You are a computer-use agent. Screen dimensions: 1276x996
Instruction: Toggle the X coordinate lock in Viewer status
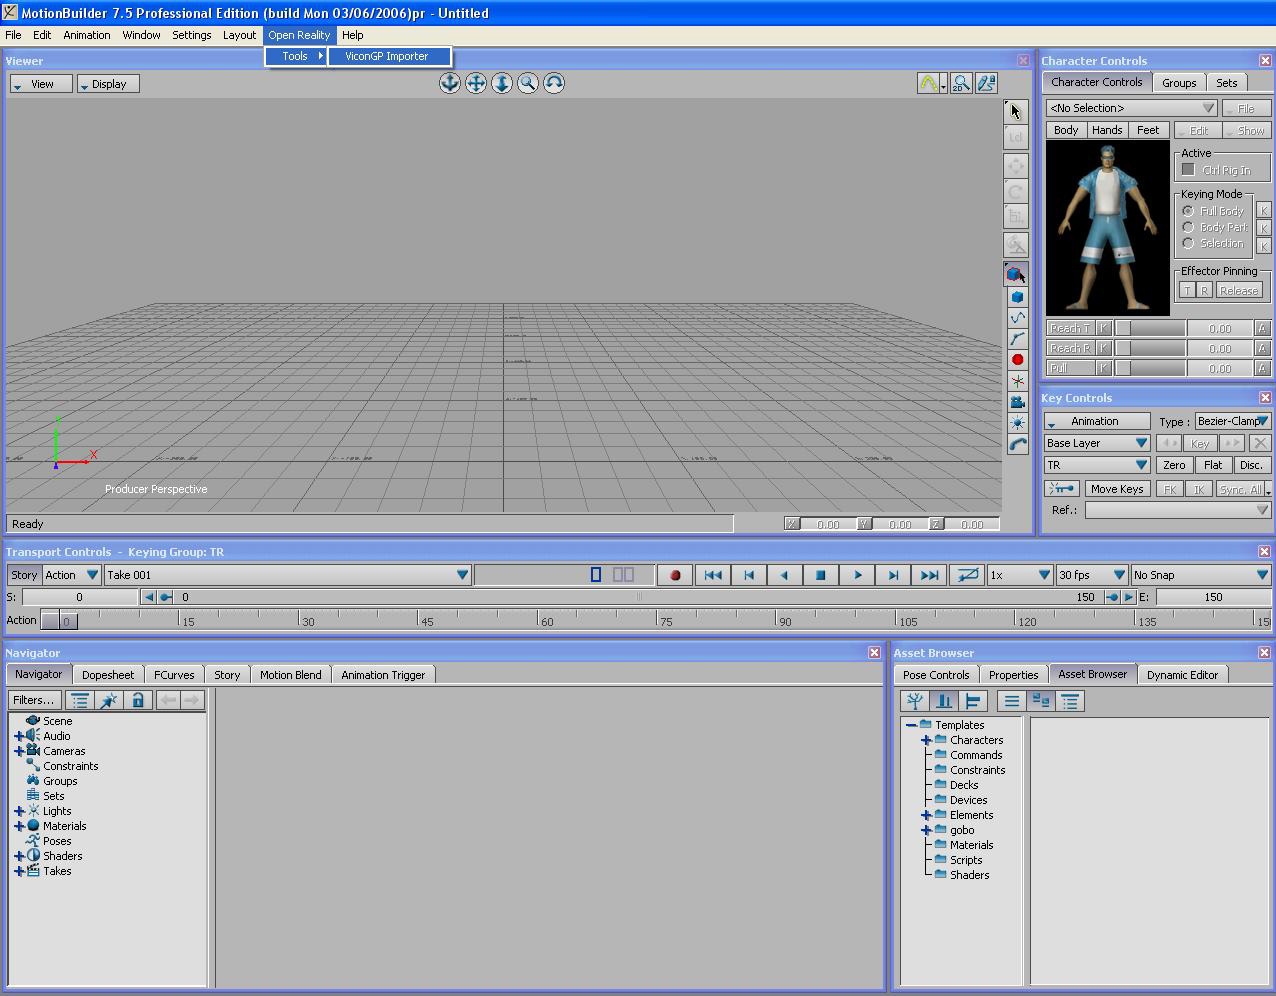click(x=792, y=524)
